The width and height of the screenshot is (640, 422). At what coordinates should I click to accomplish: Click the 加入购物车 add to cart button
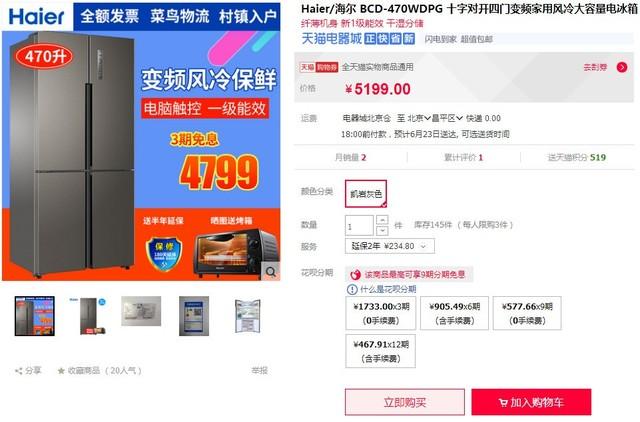coord(531,402)
